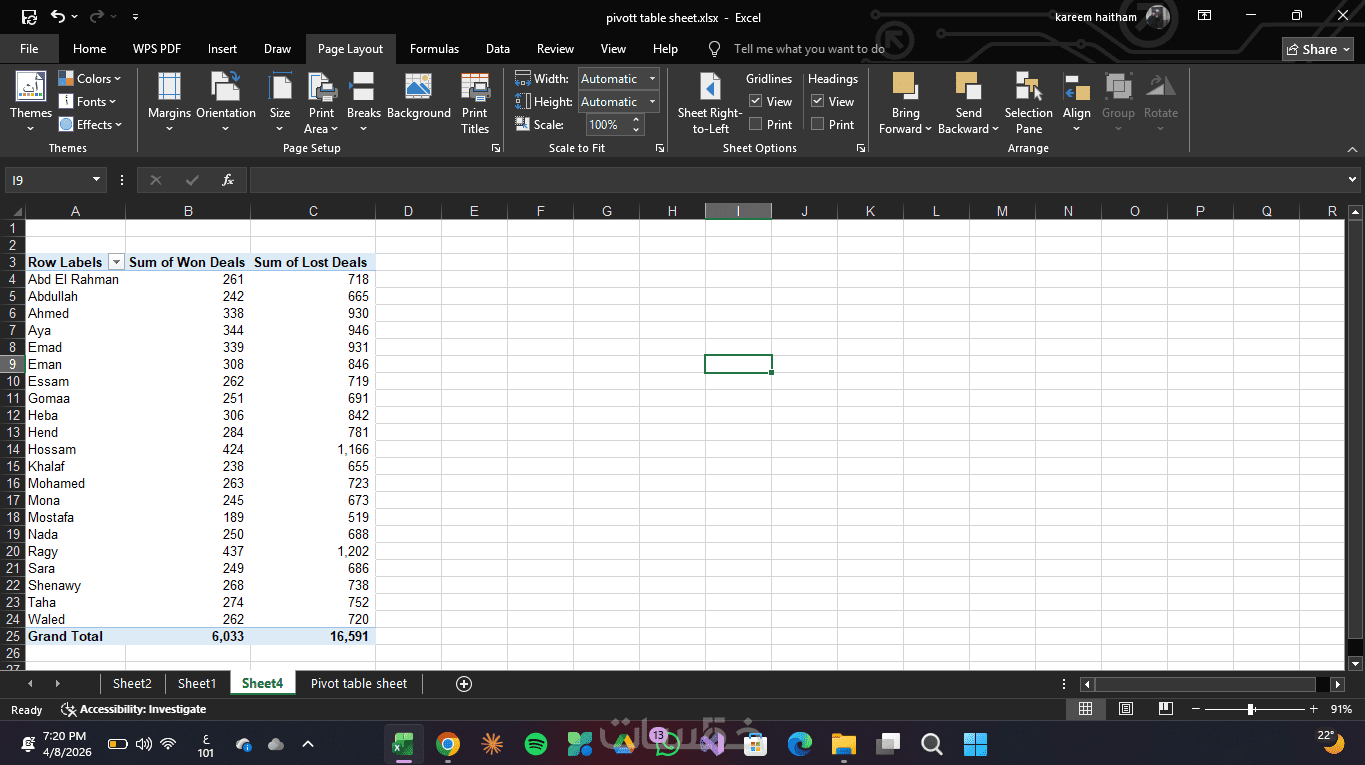This screenshot has height=765, width=1365.
Task: Open the File menu
Action: (x=29, y=48)
